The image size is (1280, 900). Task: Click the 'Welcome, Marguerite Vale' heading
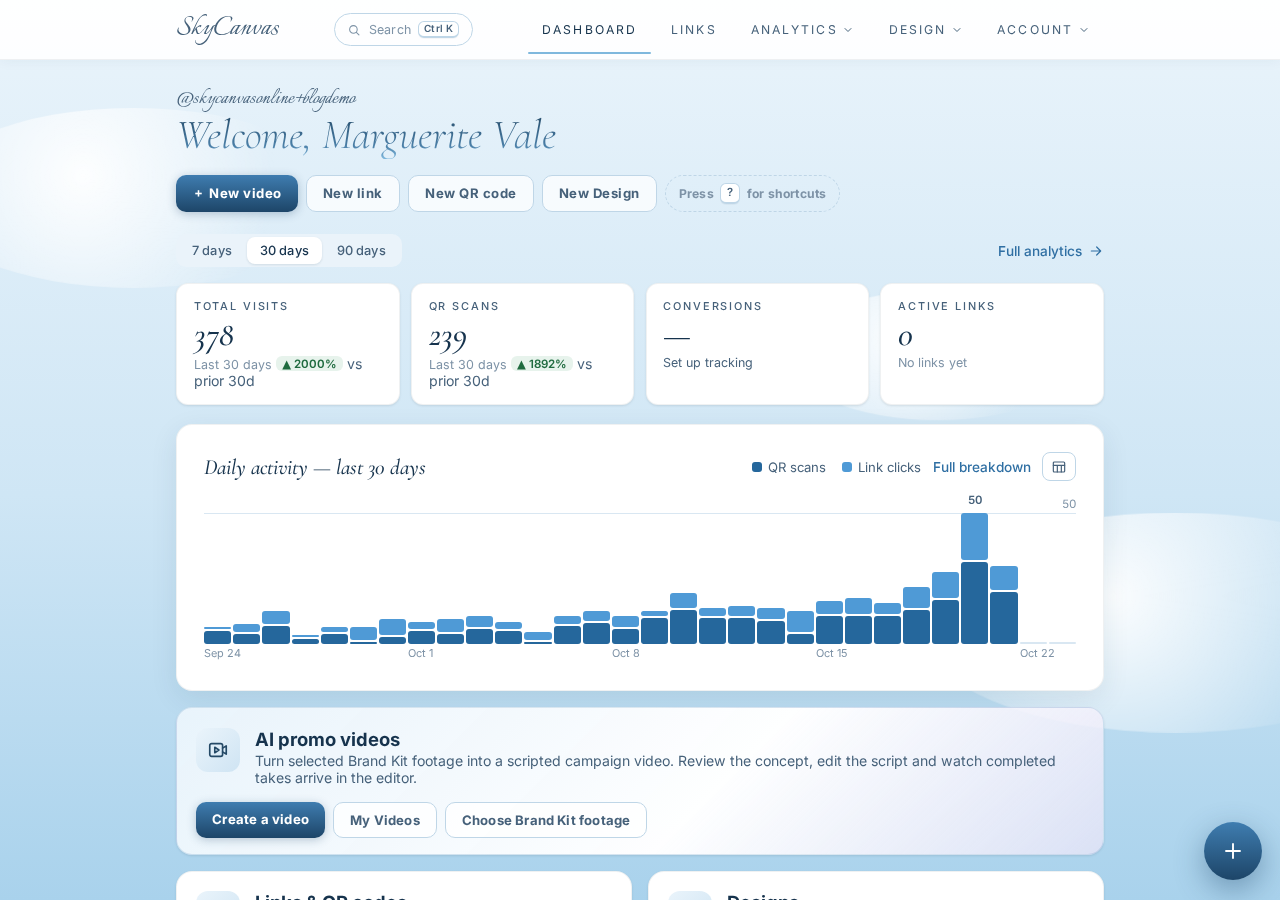pyautogui.click(x=366, y=135)
